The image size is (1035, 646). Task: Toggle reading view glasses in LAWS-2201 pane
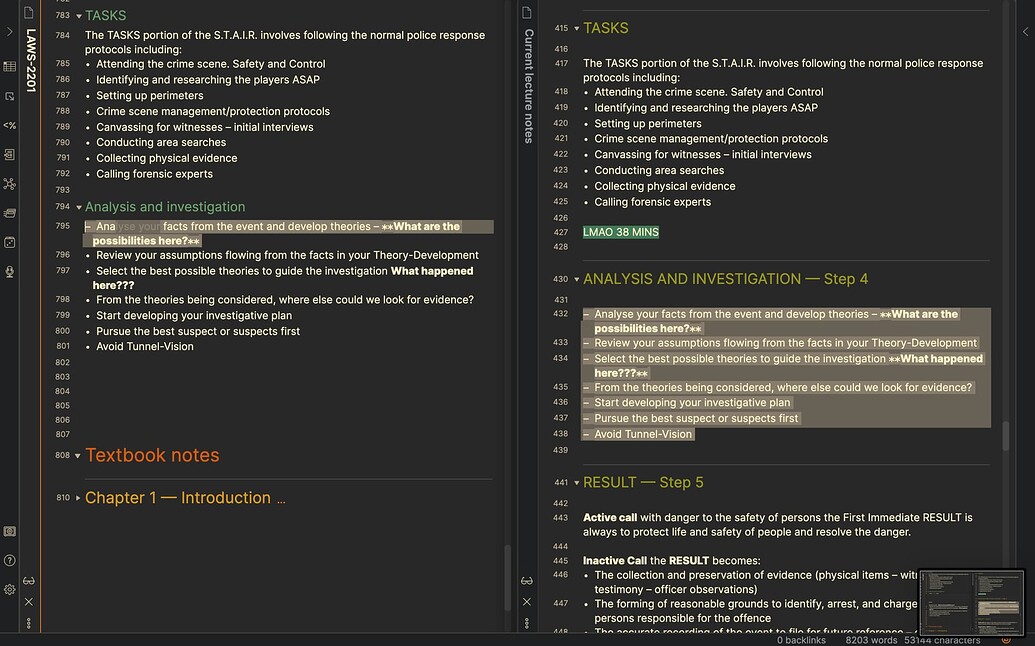tap(28, 581)
